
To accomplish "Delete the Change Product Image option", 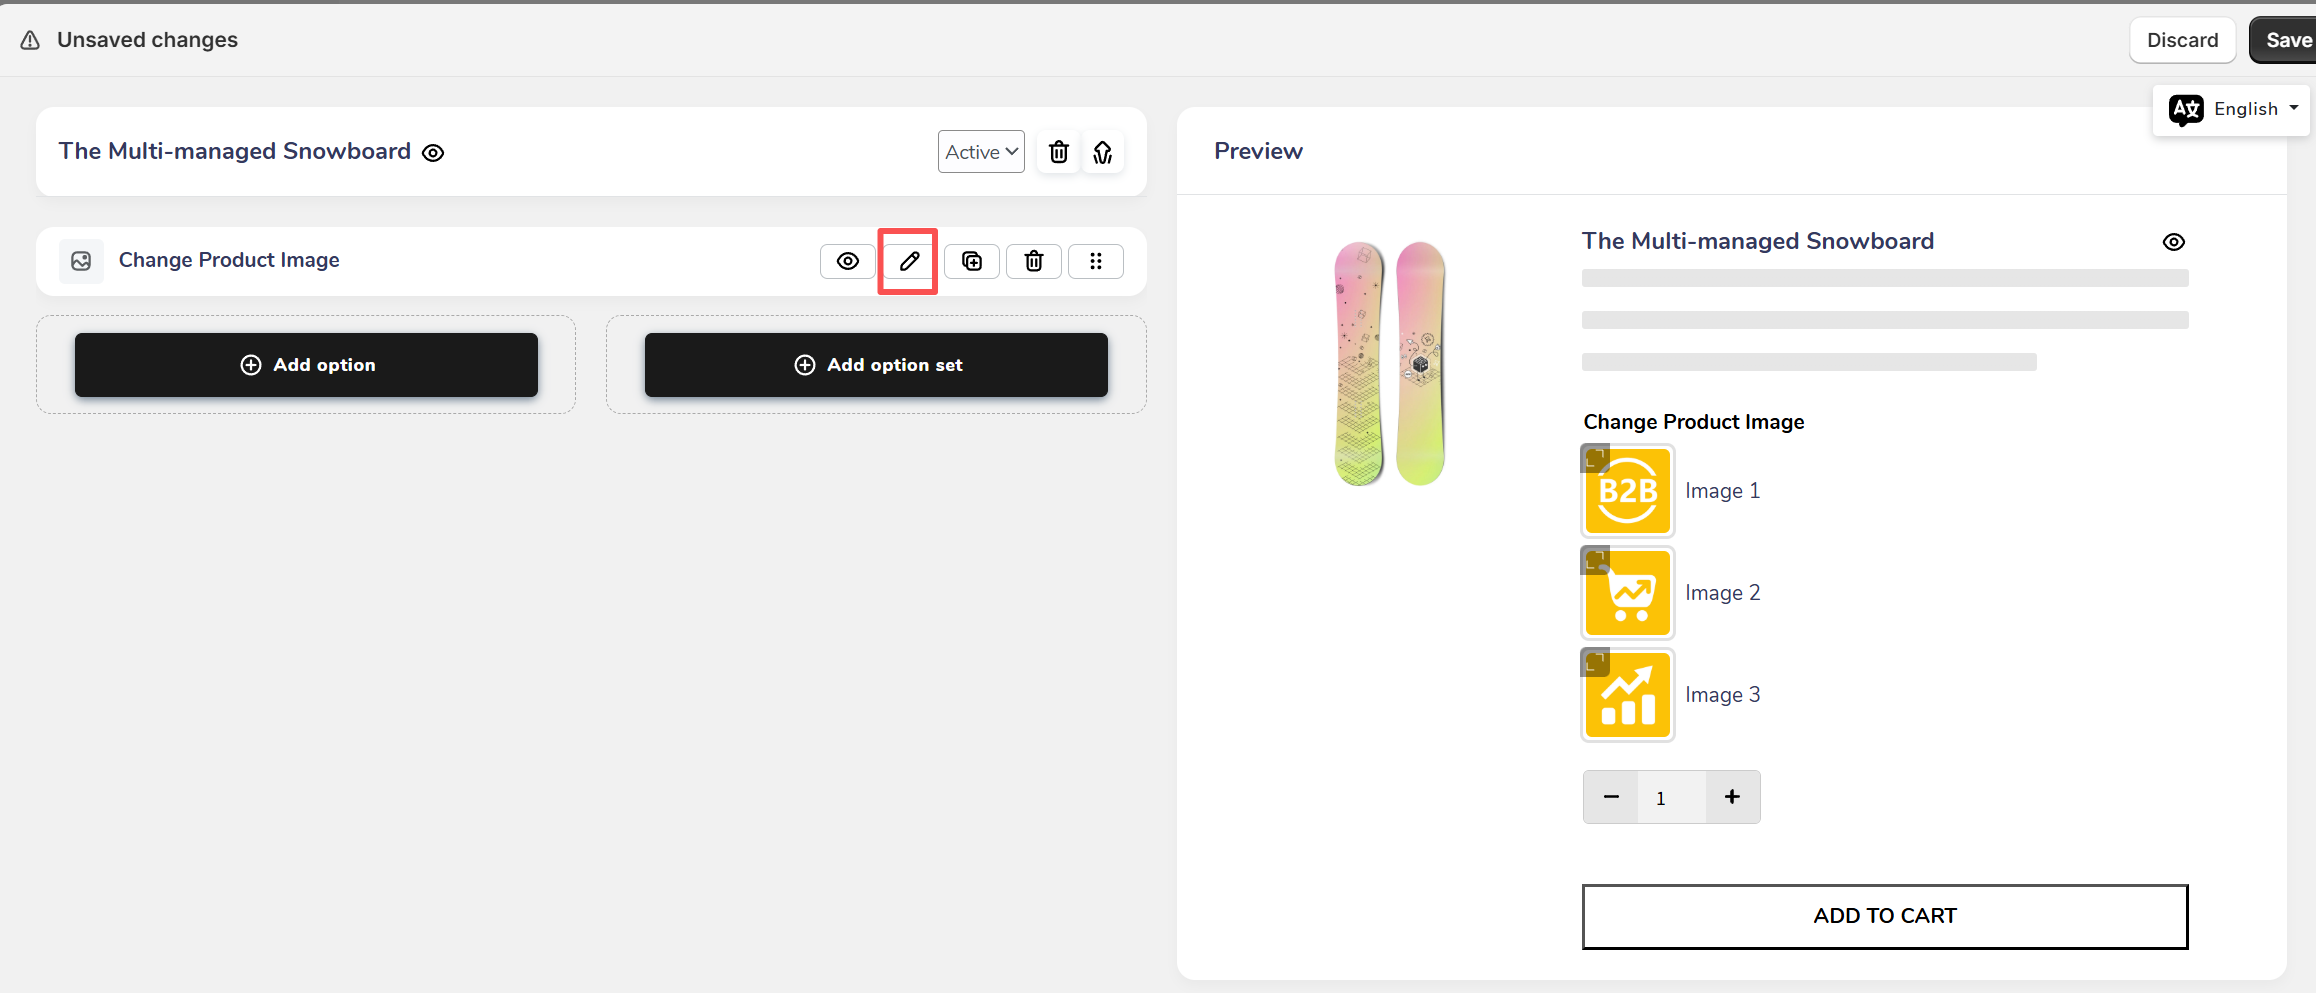I will tap(1033, 261).
